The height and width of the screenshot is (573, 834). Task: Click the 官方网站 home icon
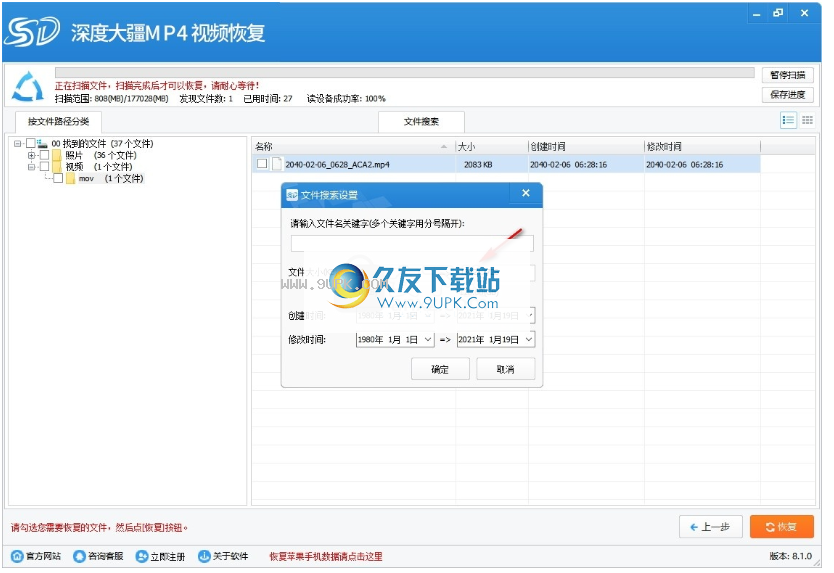[18, 556]
